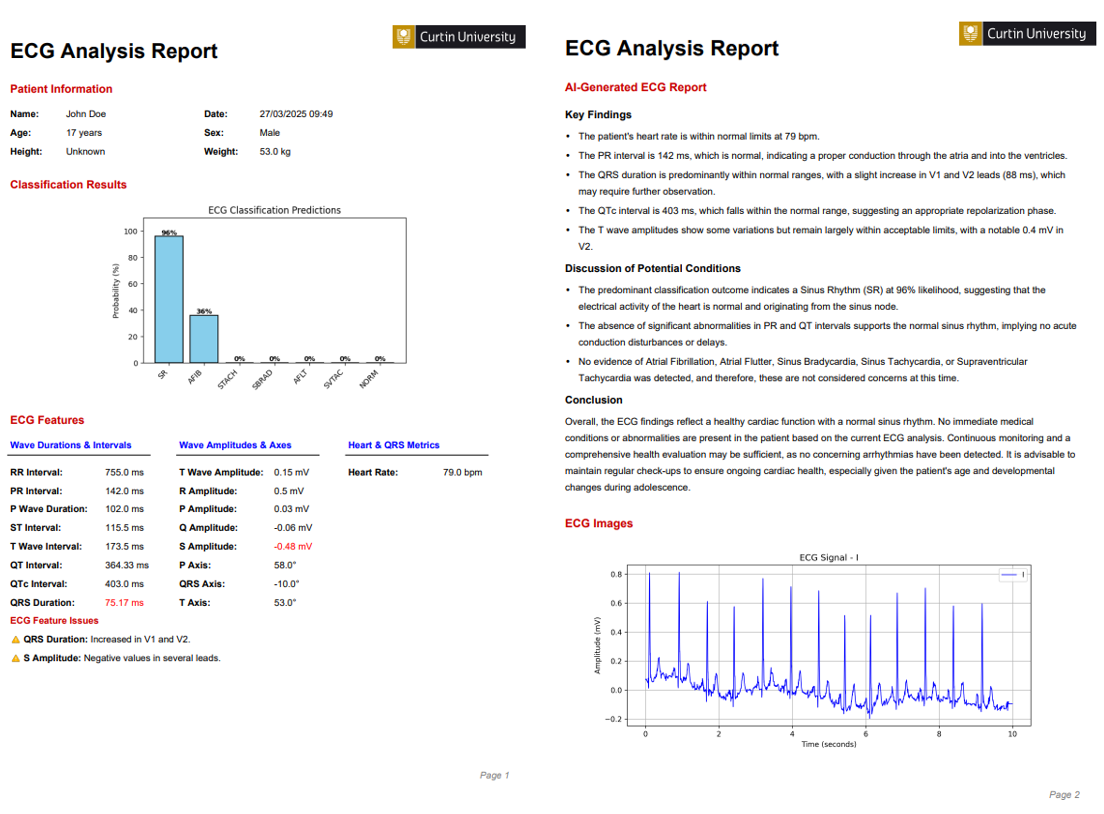
Task: Click the QRS Axis value -10.0°
Action: [x=287, y=584]
